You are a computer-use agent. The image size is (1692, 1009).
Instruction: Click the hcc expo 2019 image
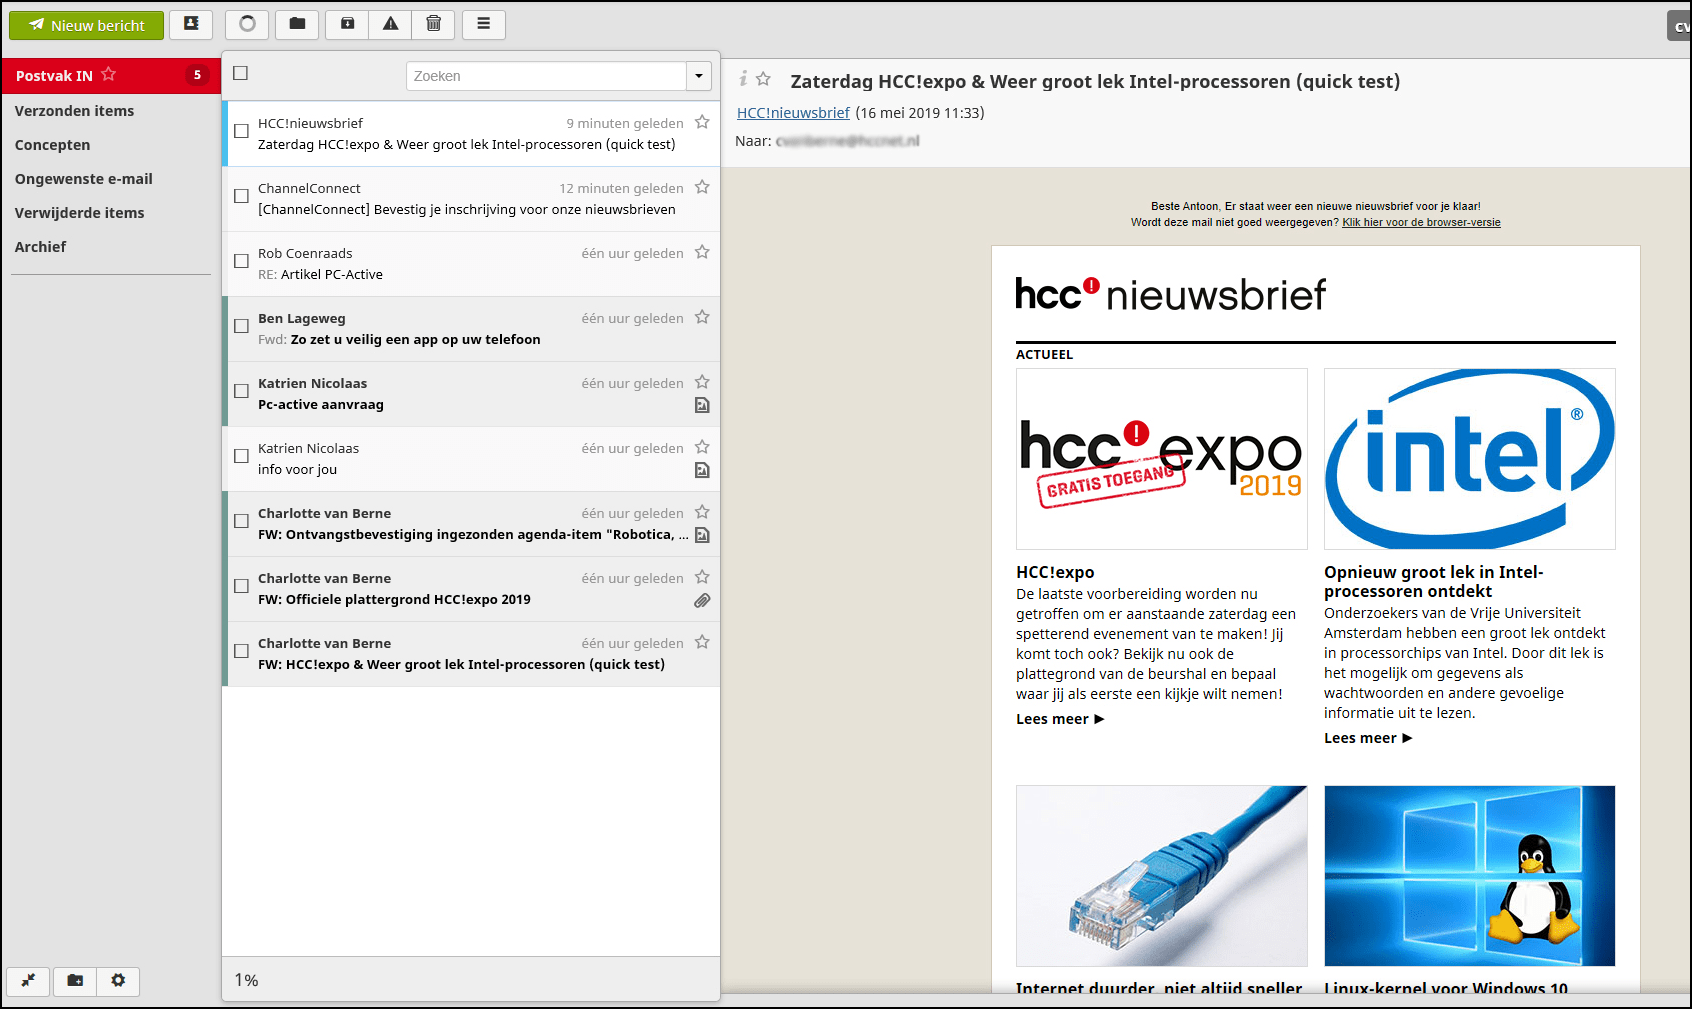[1162, 459]
